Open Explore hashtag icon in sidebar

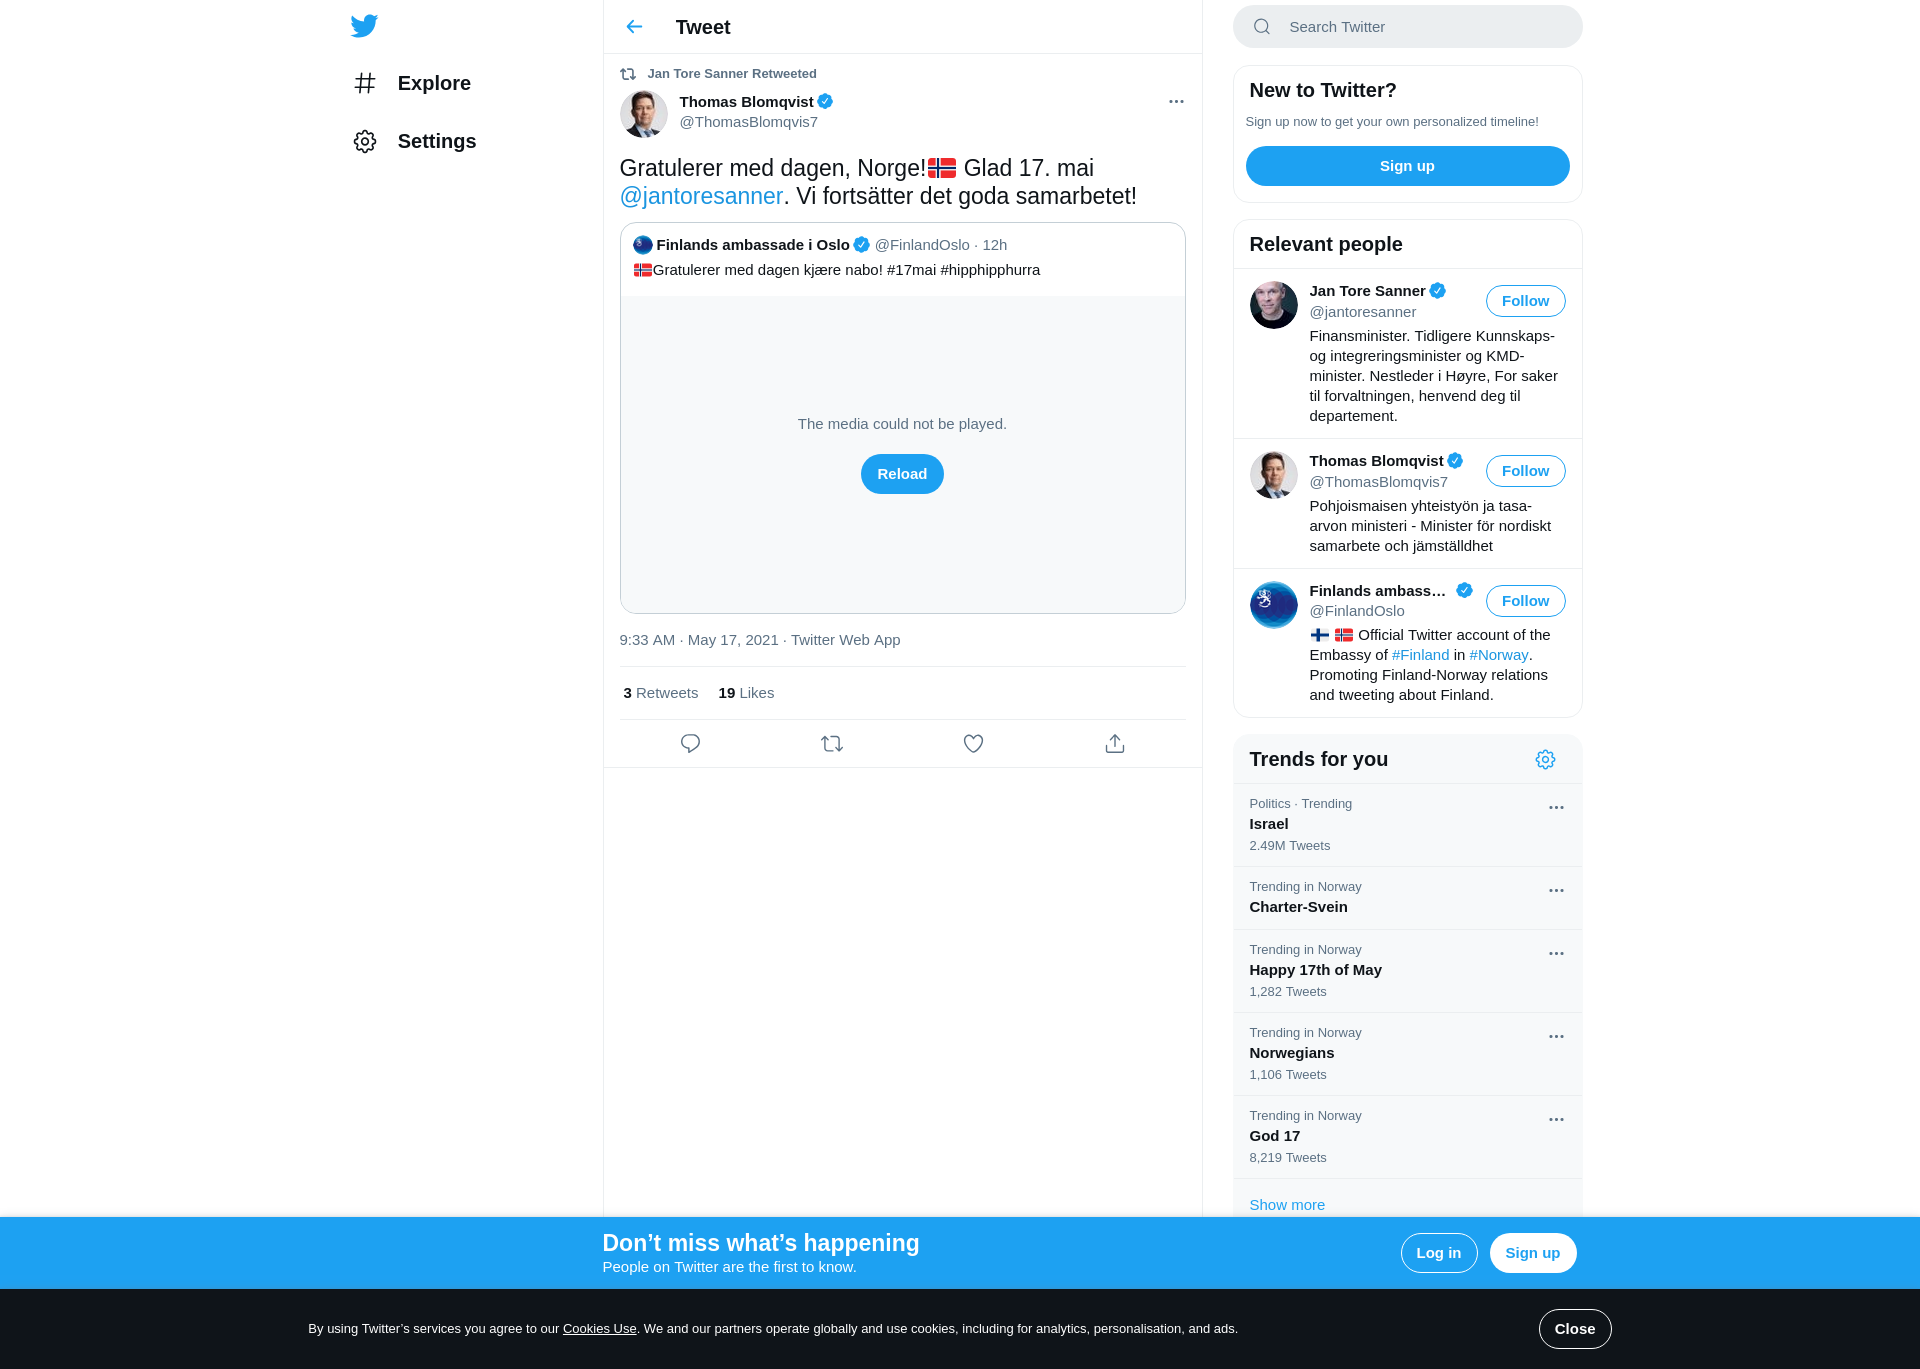coord(365,83)
